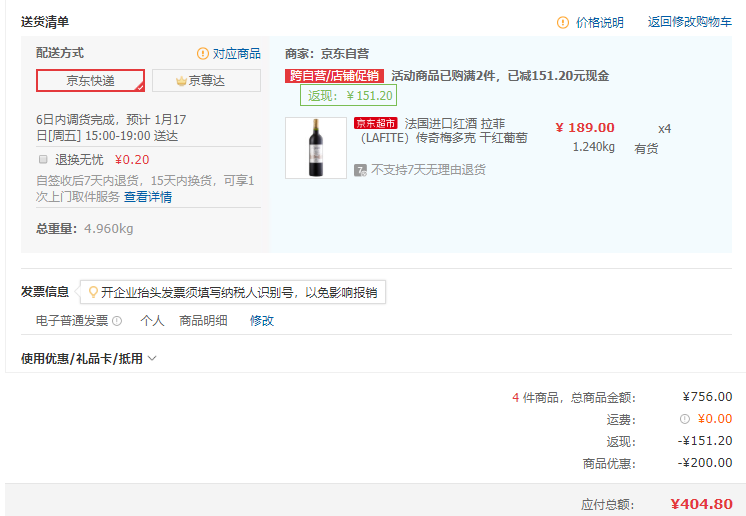Click the crown icon on 京尊达
The image size is (746, 516).
(x=181, y=81)
